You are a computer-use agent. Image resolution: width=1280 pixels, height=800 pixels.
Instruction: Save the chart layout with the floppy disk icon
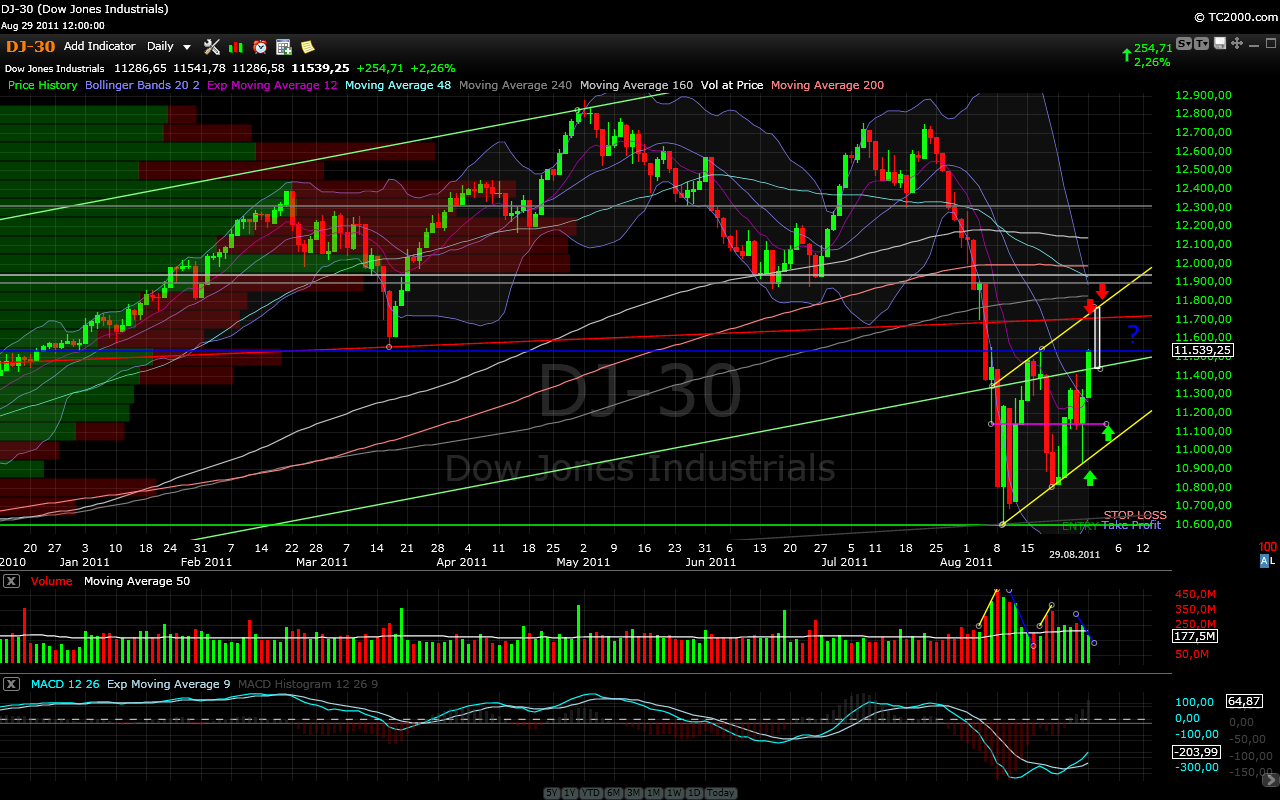(x=1220, y=45)
